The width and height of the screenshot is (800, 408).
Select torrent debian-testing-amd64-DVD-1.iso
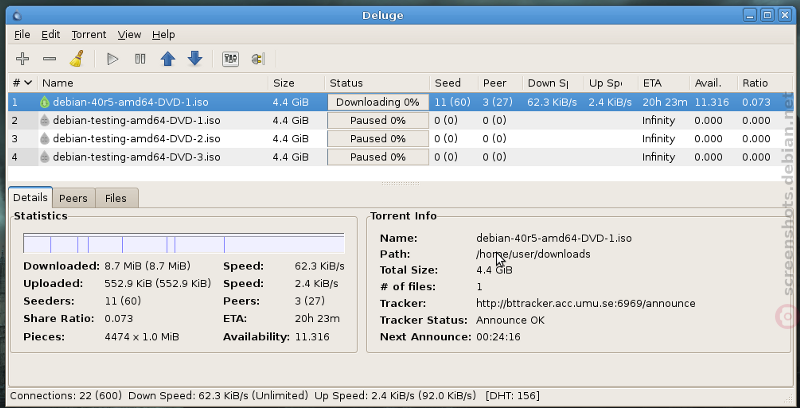tap(399, 120)
